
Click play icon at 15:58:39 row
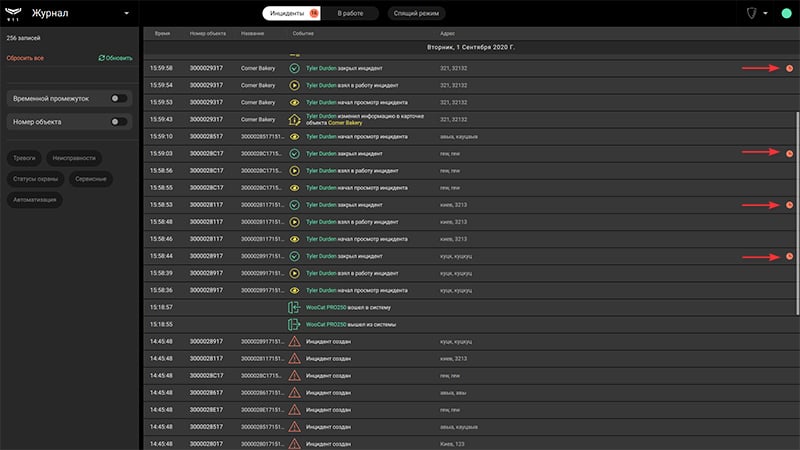294,273
